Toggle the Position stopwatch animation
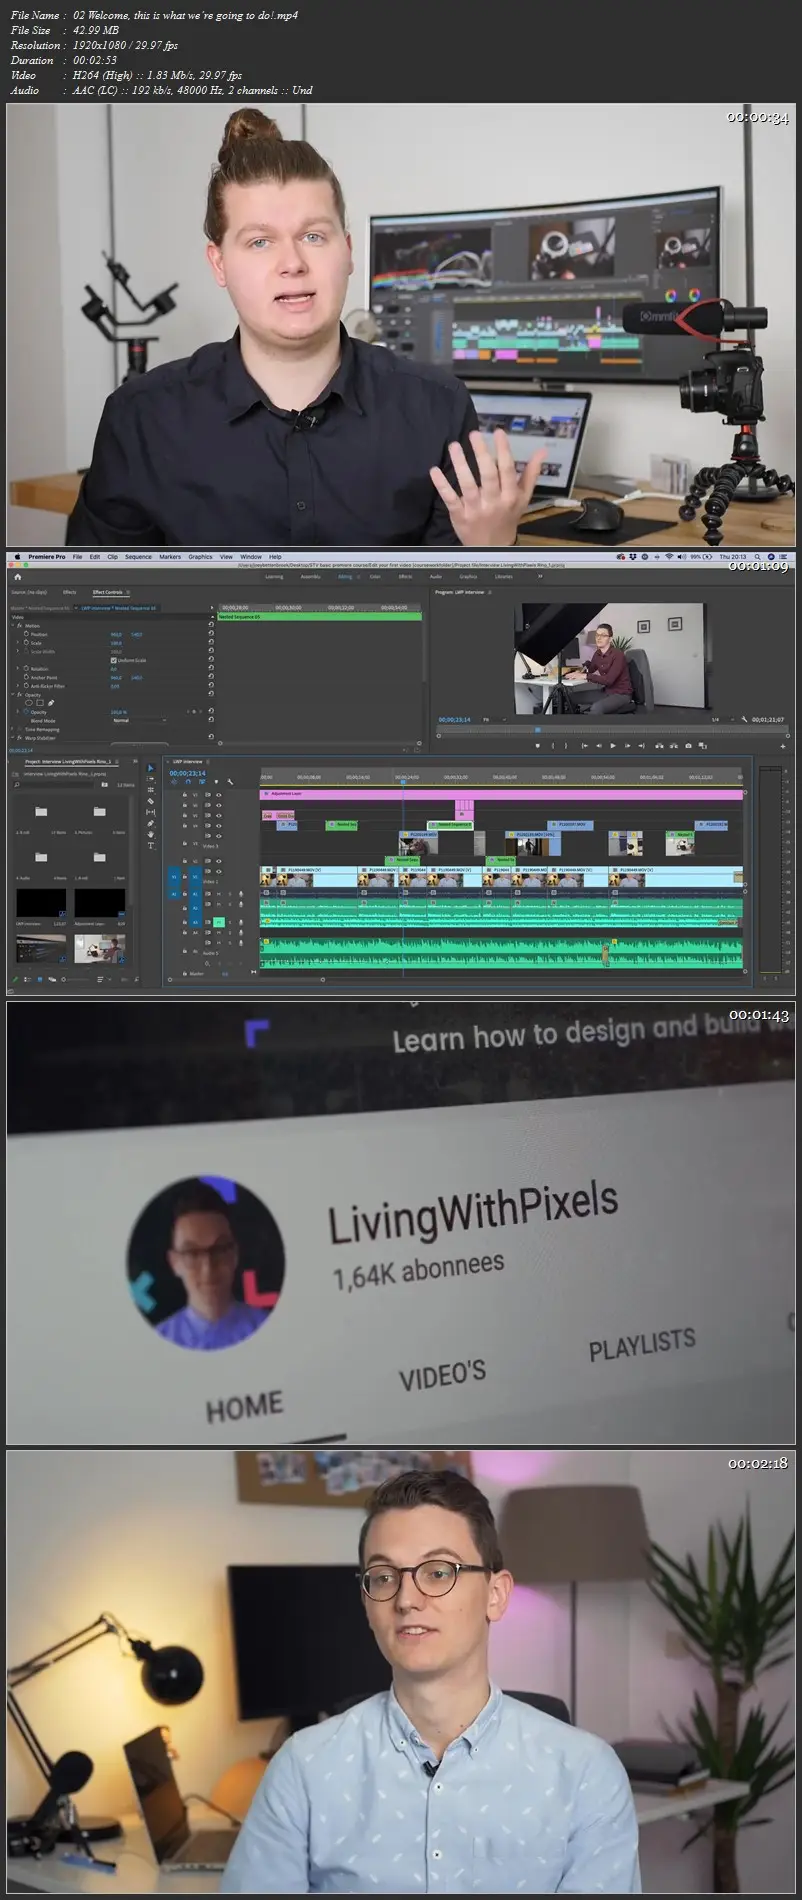Viewport: 802px width, 1900px height. (x=26, y=634)
